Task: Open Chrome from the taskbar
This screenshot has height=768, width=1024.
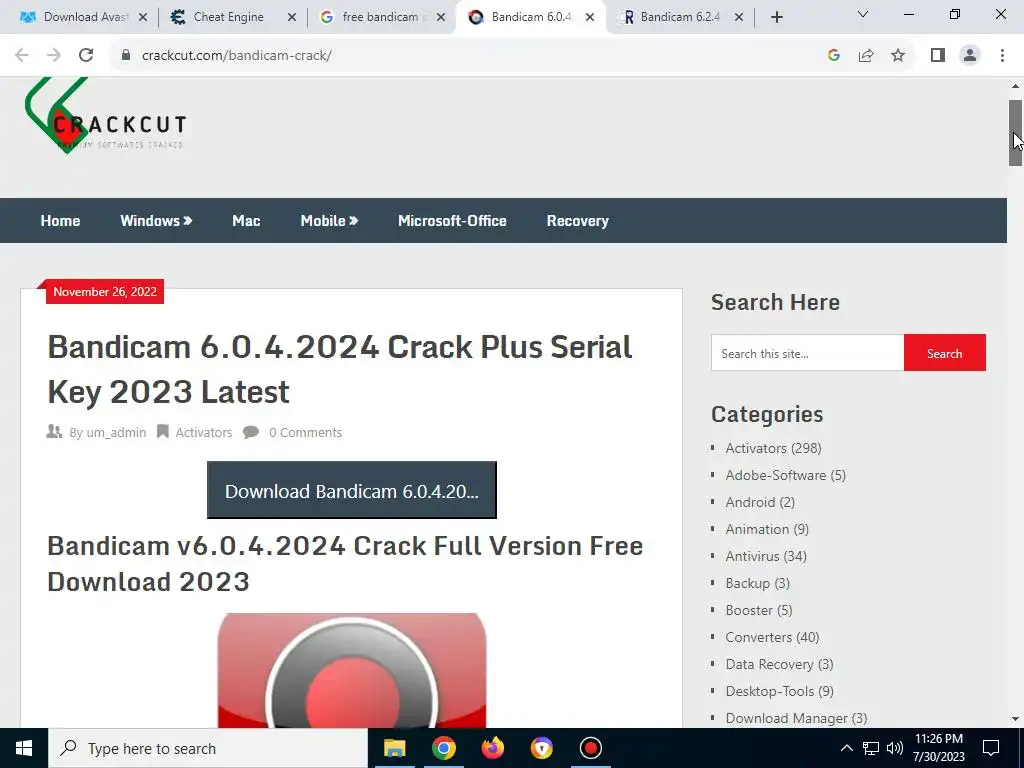Action: coord(443,748)
